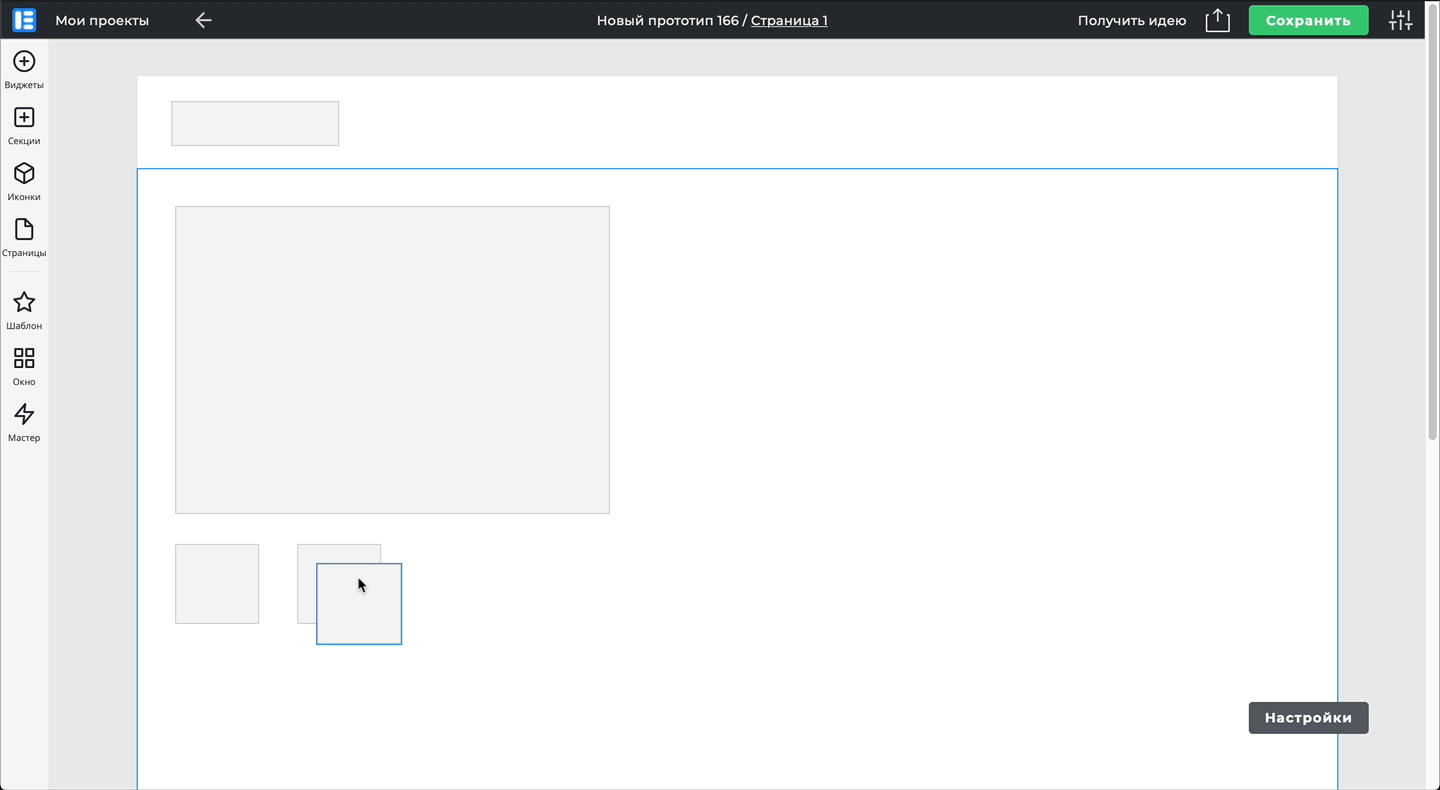Open the Мастер lightning icon
The width and height of the screenshot is (1440, 790).
point(24,423)
